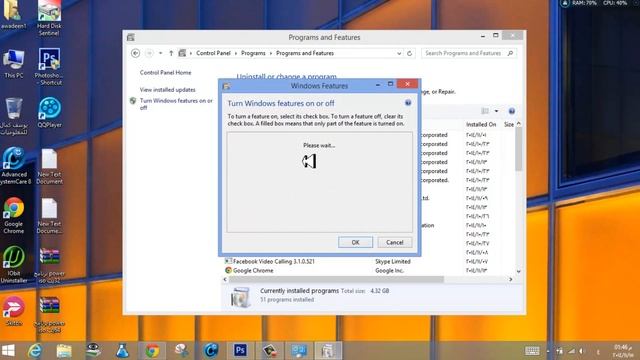The image size is (640, 360).
Task: Open the view options dropdown arrow
Action: (496, 111)
